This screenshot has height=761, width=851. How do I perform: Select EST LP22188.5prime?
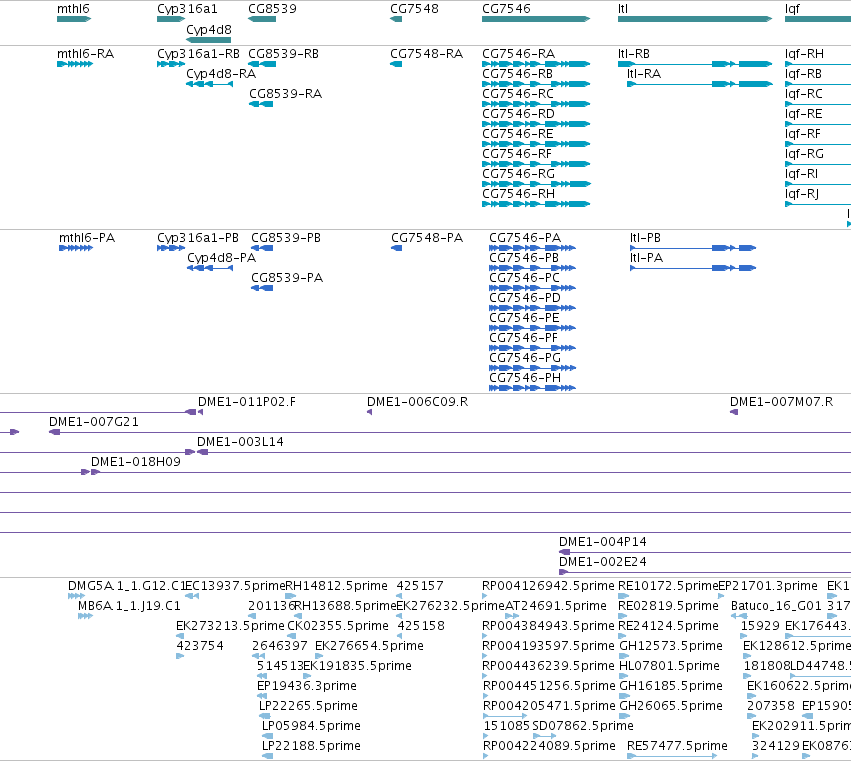pos(267,756)
